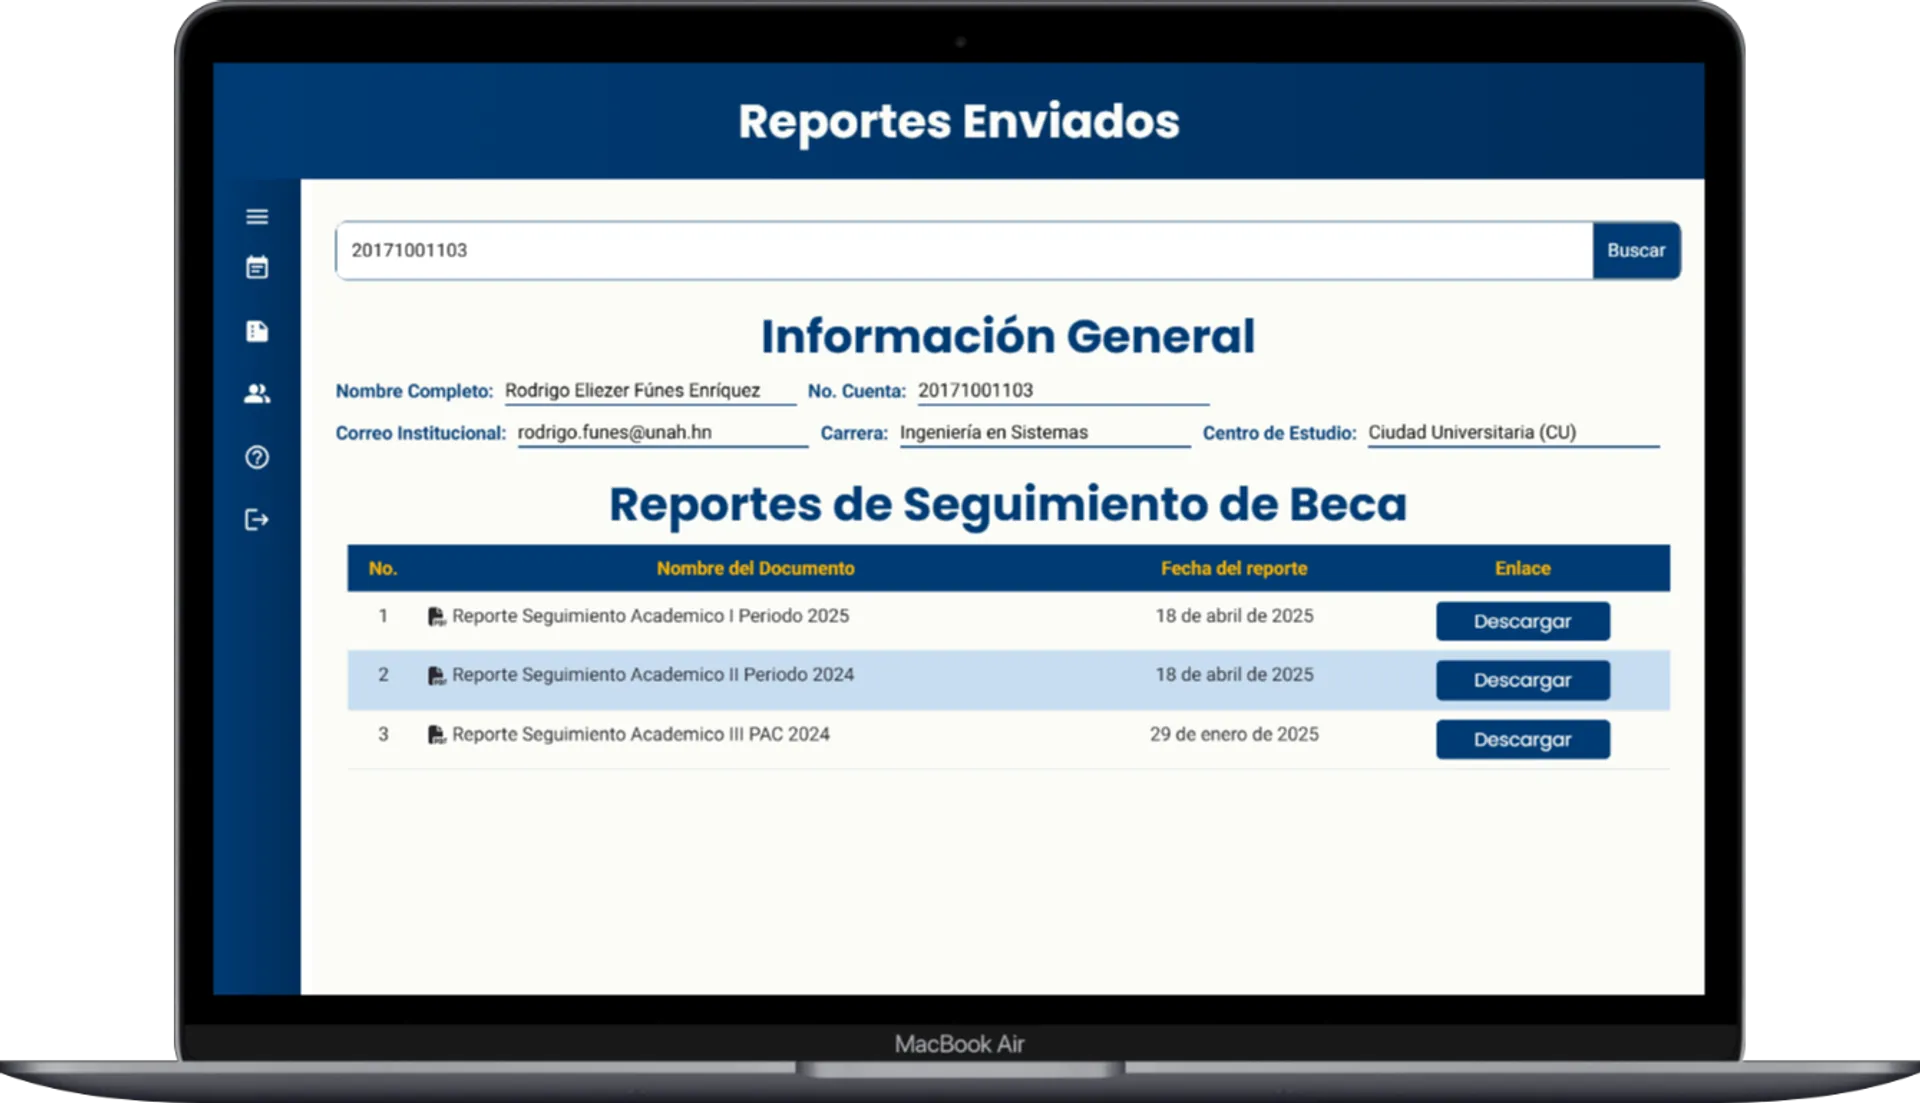Viewport: 1920px width, 1103px height.
Task: Open the calendar icon in sidebar
Action: [257, 268]
